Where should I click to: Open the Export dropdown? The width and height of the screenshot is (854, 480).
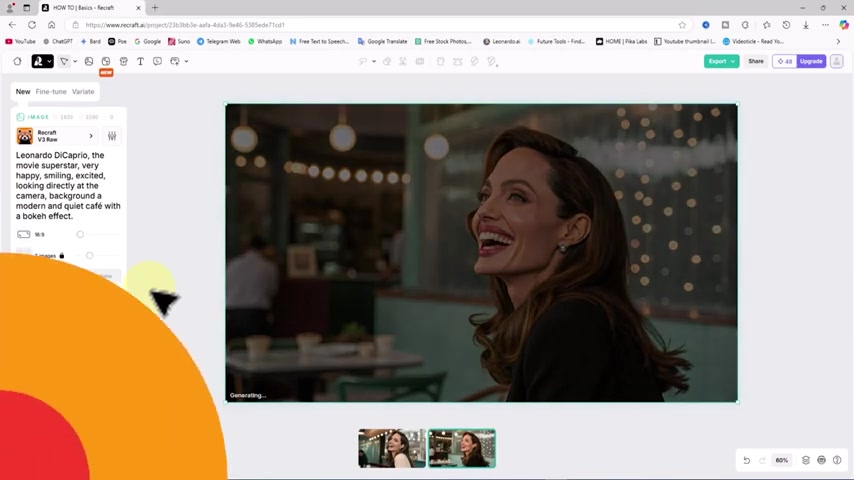(x=721, y=61)
